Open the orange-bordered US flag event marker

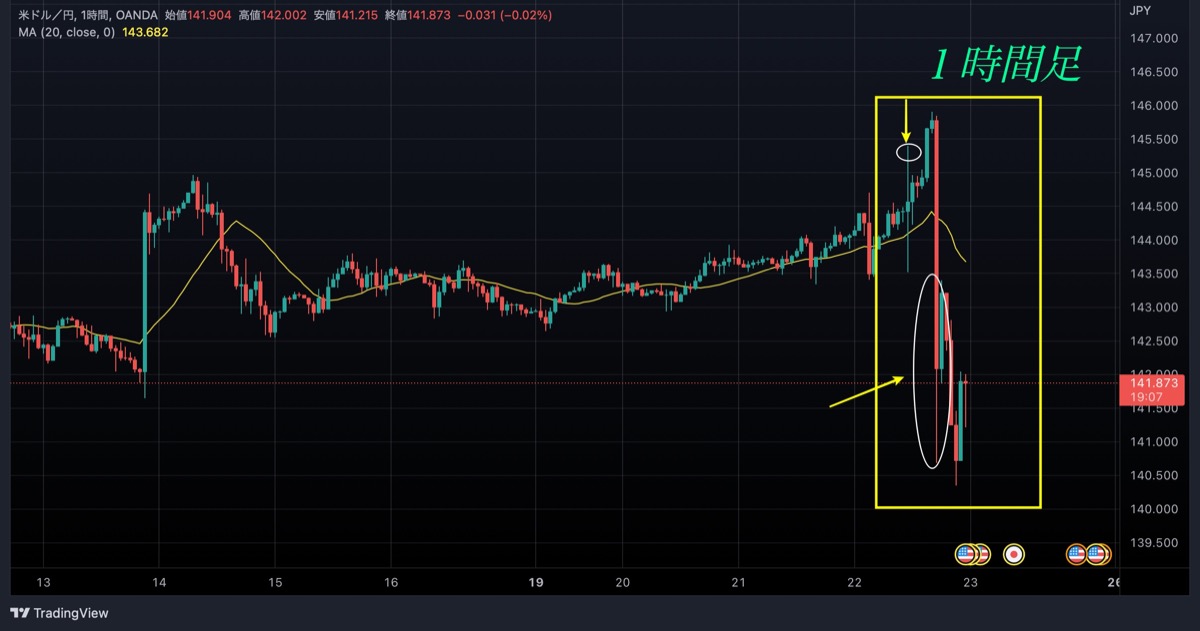[x=1076, y=554]
